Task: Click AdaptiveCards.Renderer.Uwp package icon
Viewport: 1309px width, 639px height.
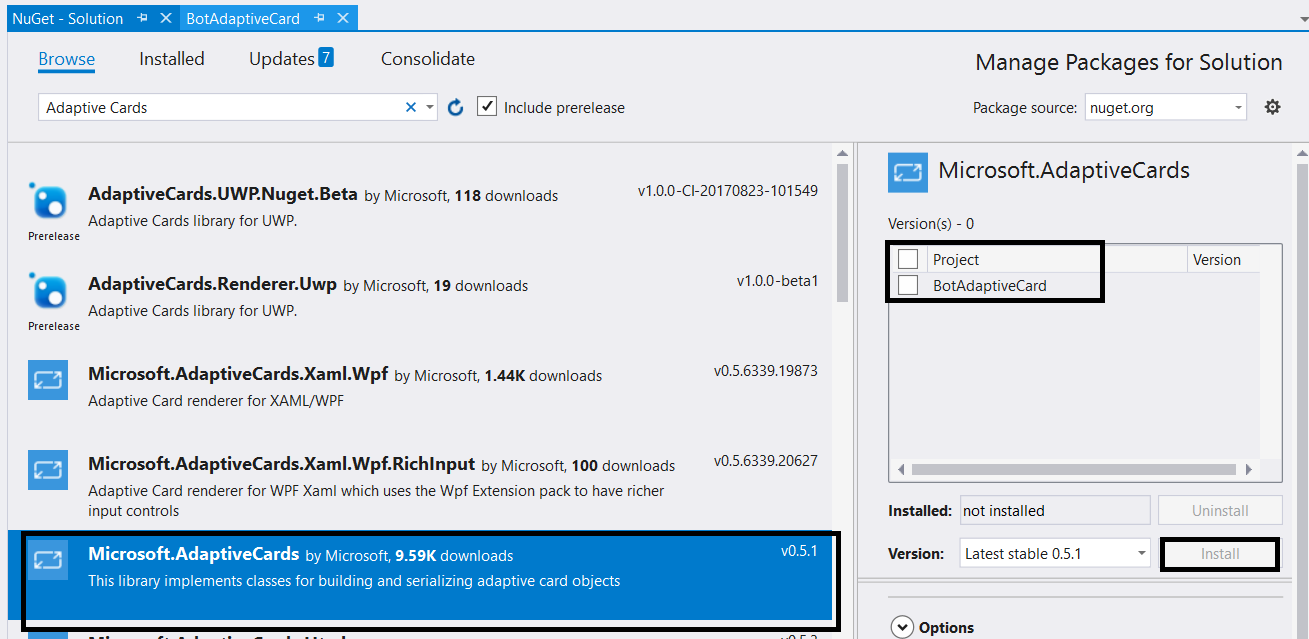Action: click(x=49, y=292)
